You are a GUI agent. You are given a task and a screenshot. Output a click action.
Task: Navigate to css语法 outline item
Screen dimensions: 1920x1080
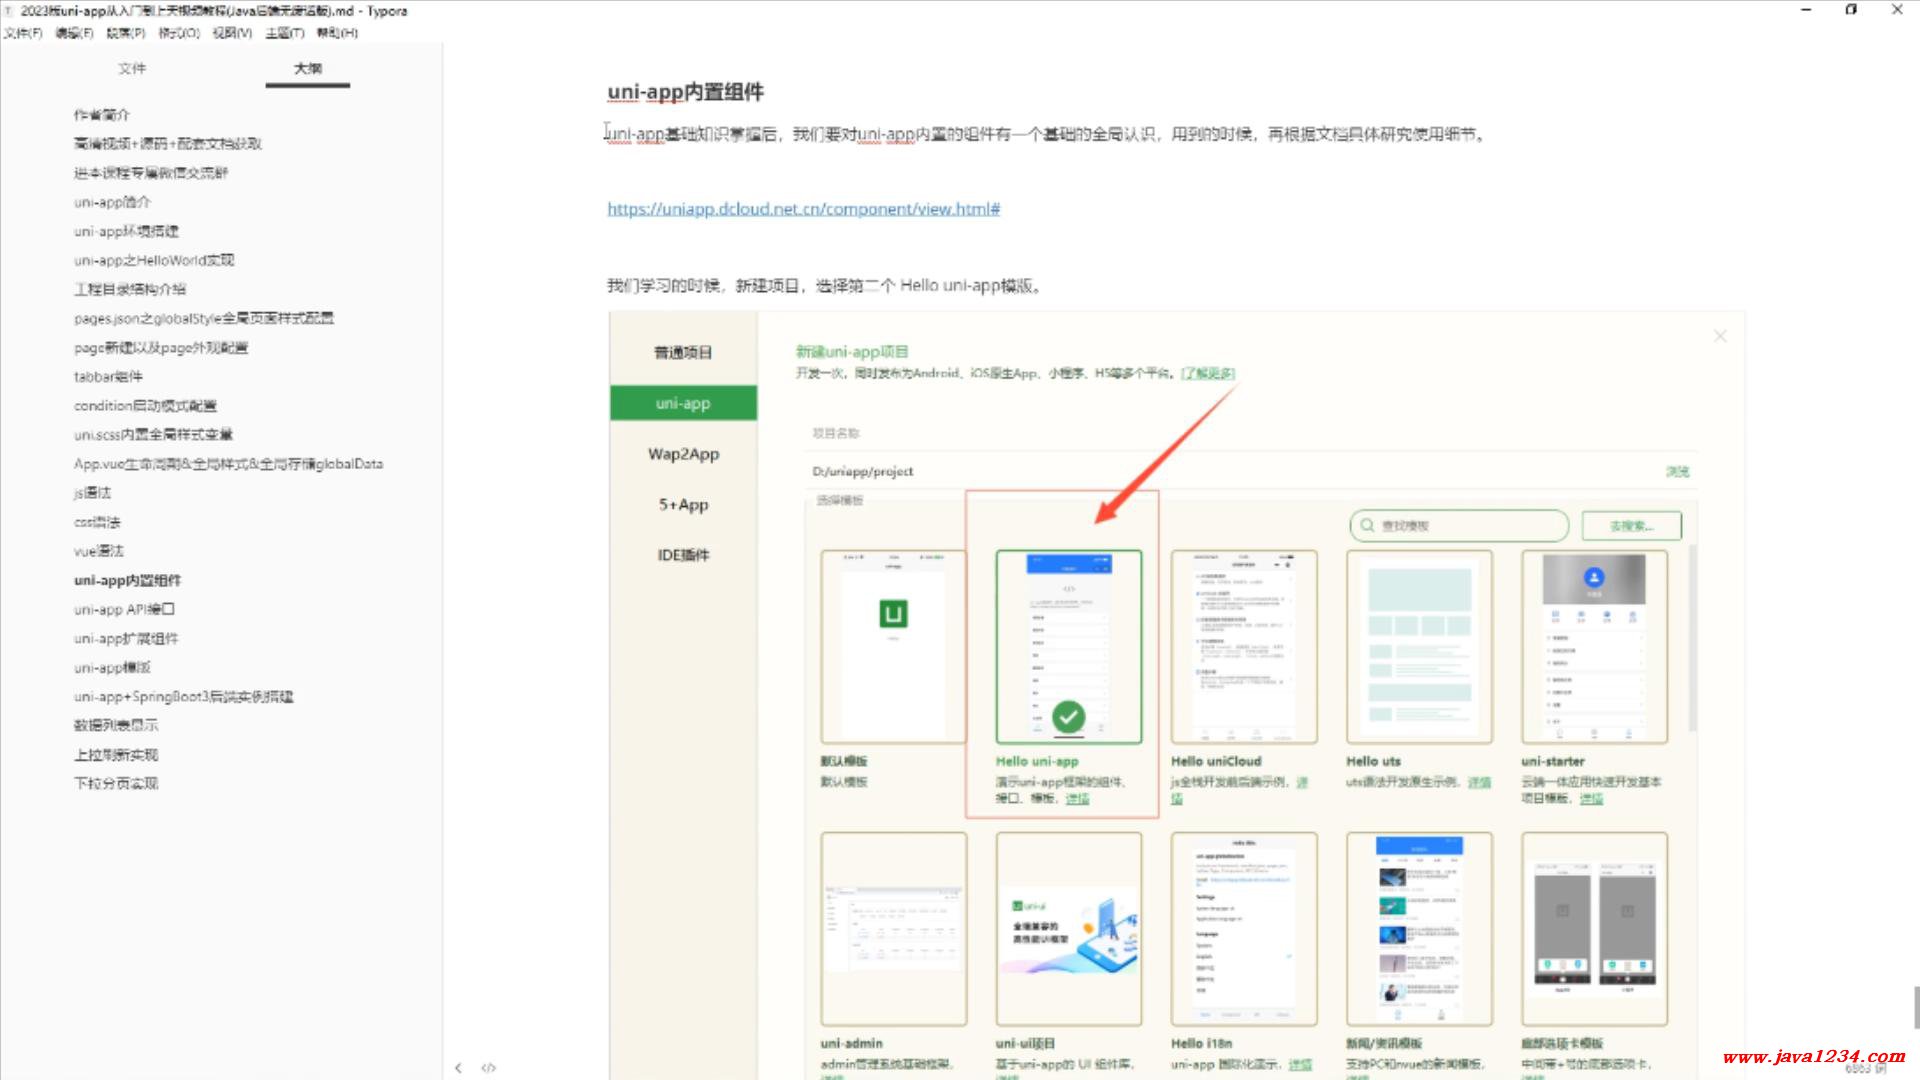tap(97, 522)
